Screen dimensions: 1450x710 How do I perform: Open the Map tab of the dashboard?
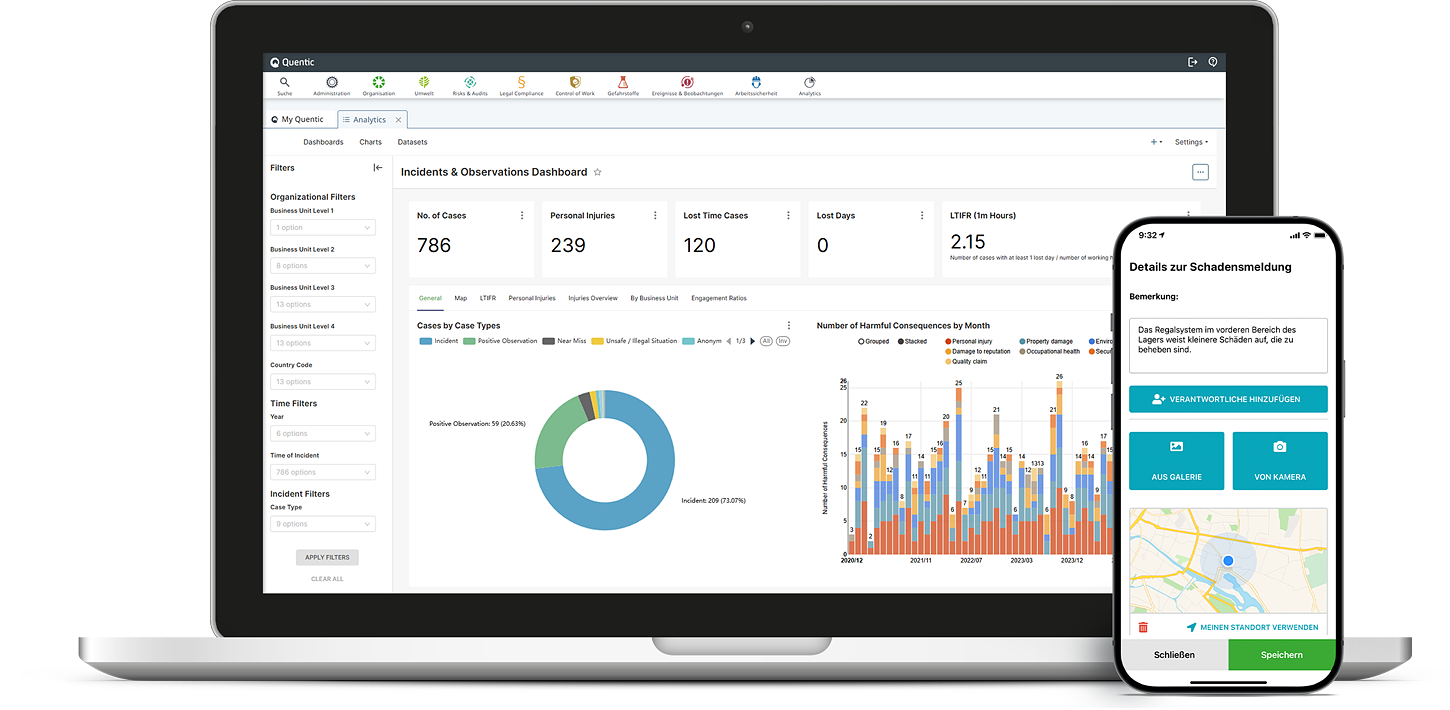pos(462,297)
